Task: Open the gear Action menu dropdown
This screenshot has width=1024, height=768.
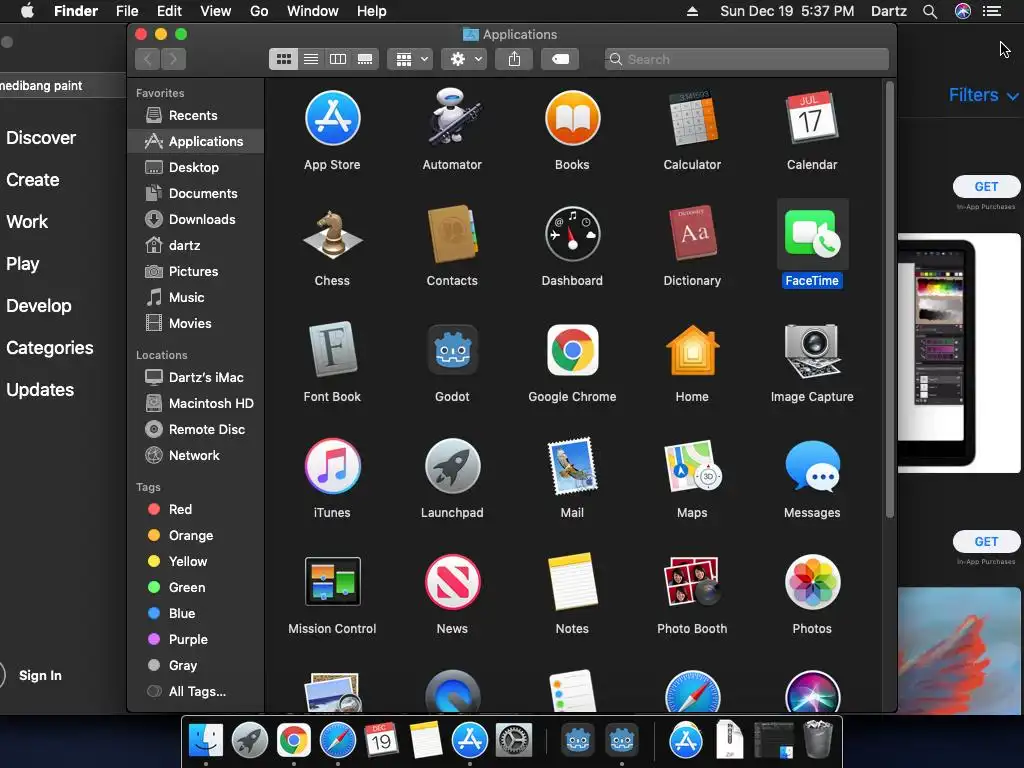Action: pos(464,59)
